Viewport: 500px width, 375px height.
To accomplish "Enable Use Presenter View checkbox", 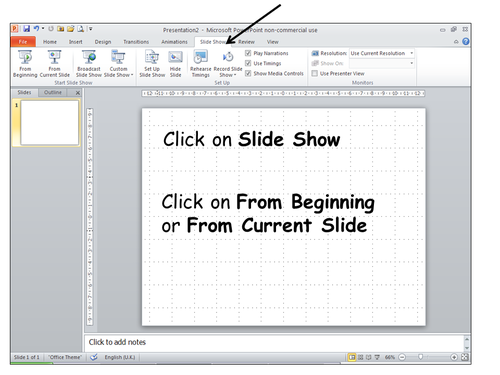I will tap(314, 73).
